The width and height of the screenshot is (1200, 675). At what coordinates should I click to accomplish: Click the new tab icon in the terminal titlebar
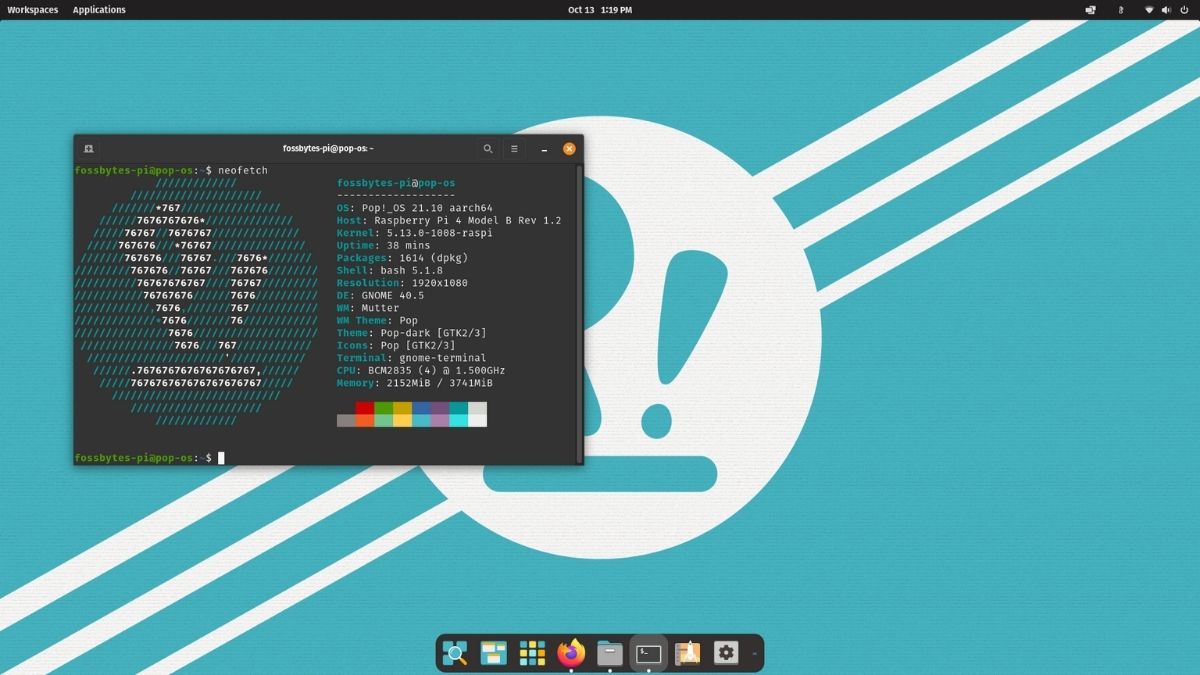tap(88, 148)
